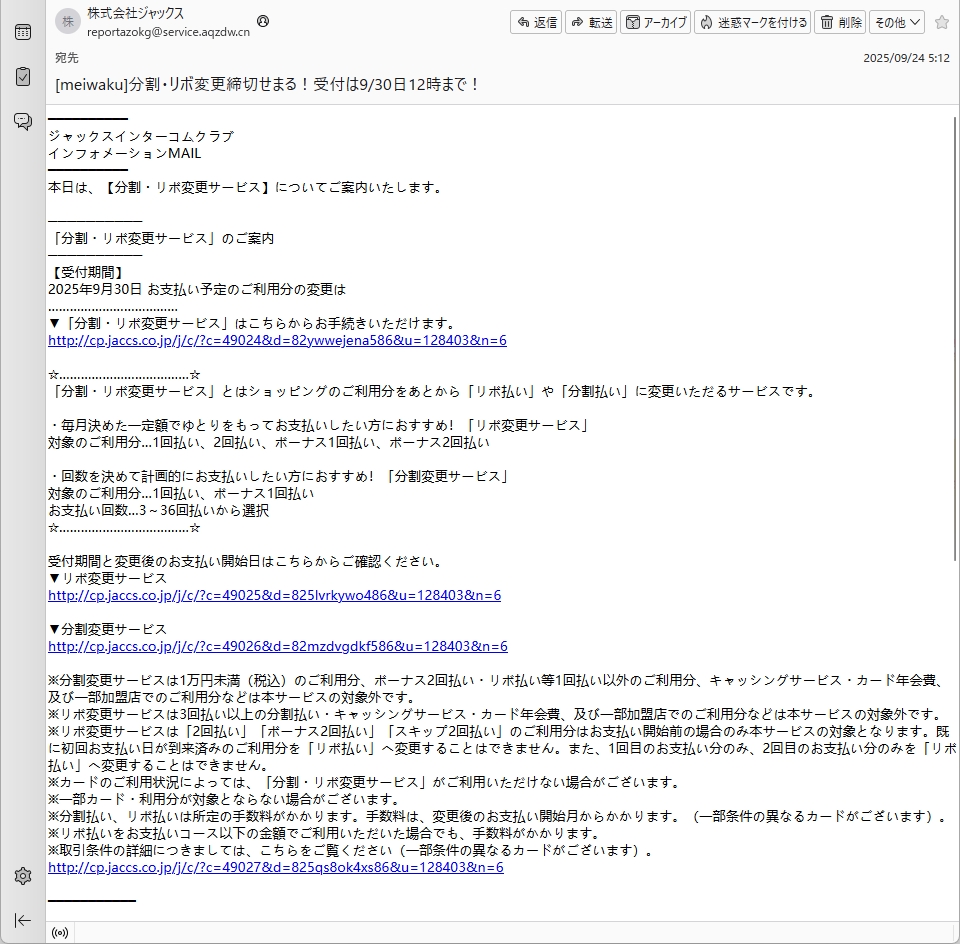The height and width of the screenshot is (944, 960).
Task: Open the link with c=49024
Action: pos(277,340)
